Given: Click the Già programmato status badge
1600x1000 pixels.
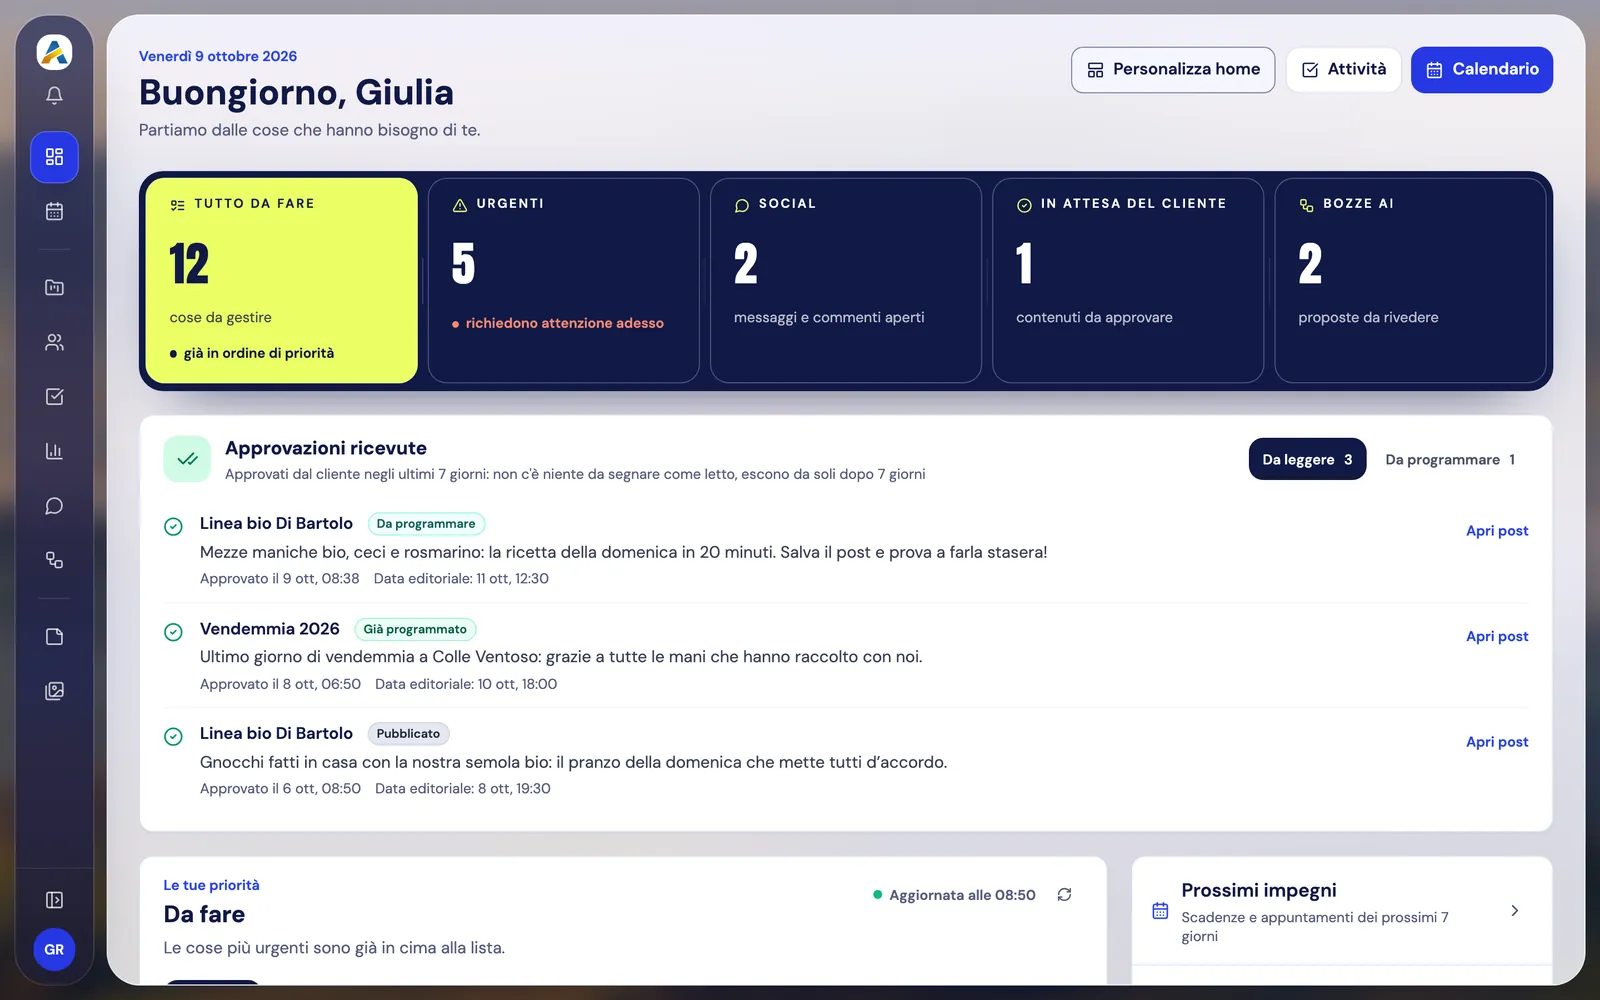Looking at the screenshot, I should click(x=415, y=629).
